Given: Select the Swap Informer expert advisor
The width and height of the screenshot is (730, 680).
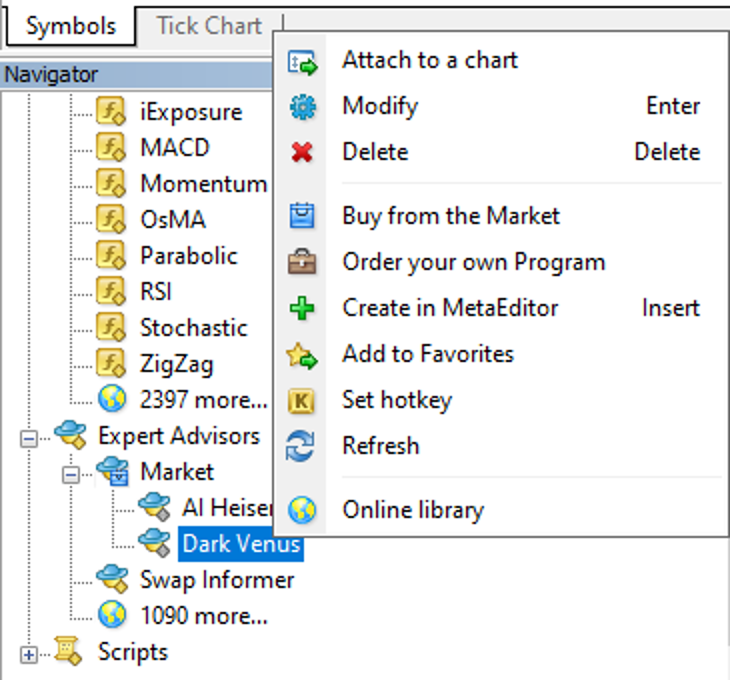Looking at the screenshot, I should [216, 580].
